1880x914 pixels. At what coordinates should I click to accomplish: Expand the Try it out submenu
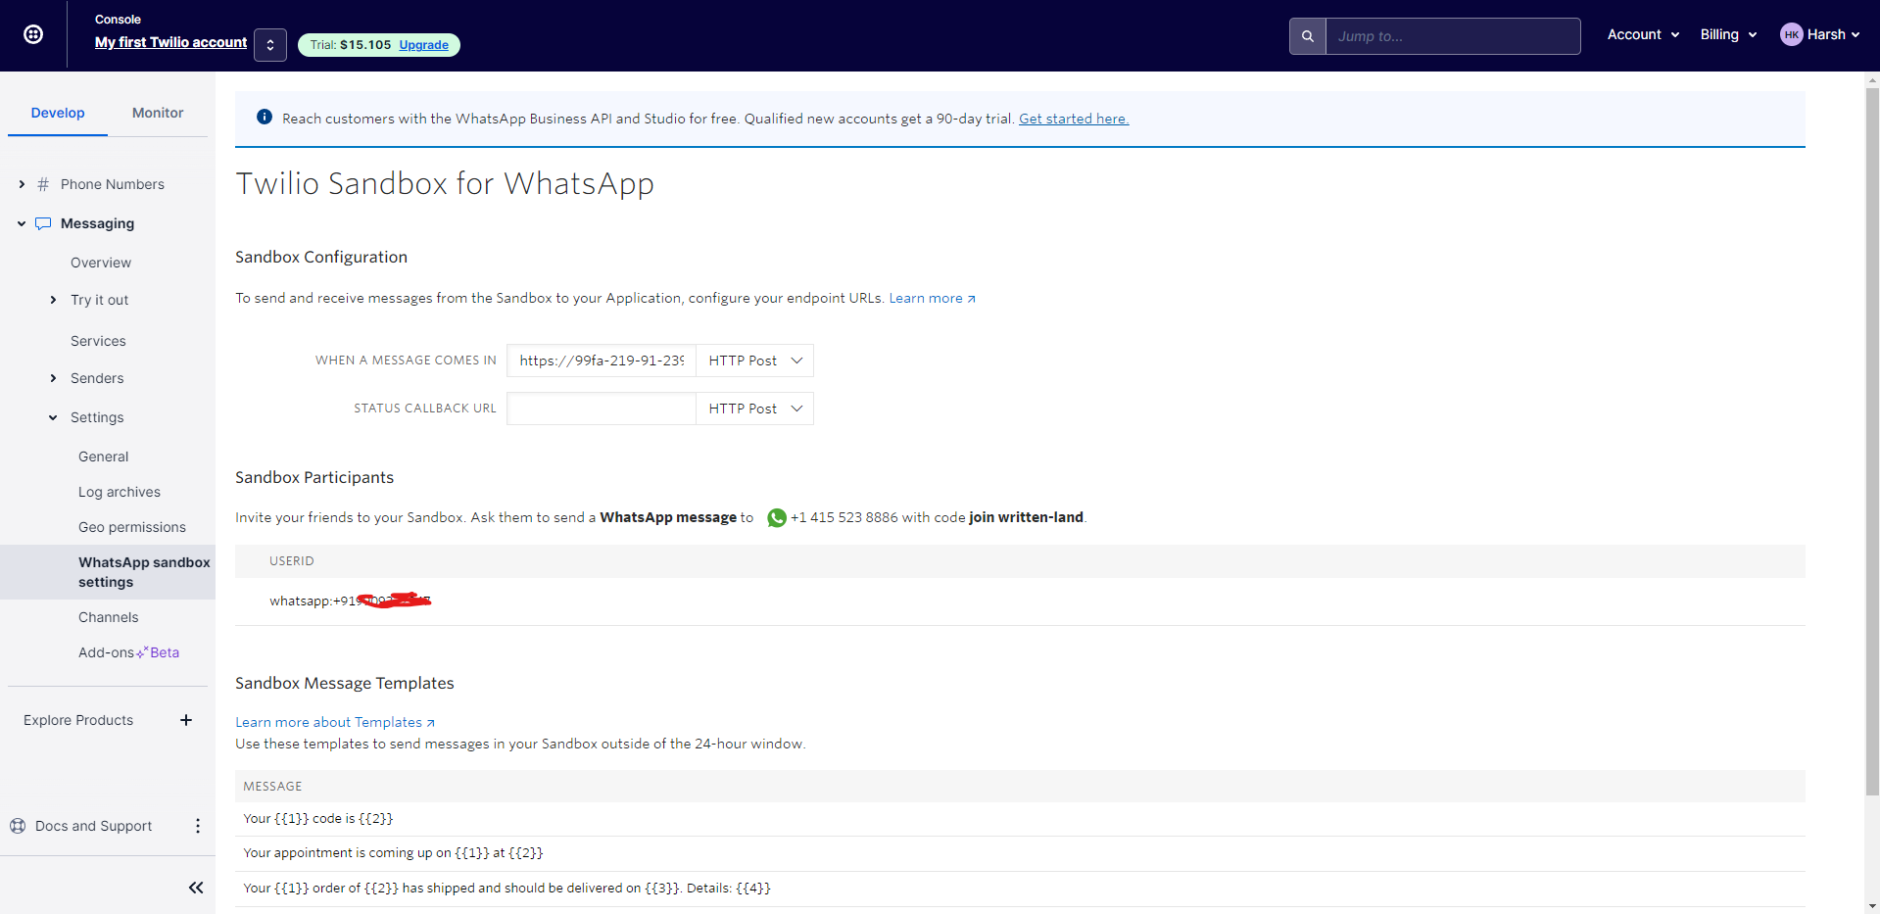point(53,300)
